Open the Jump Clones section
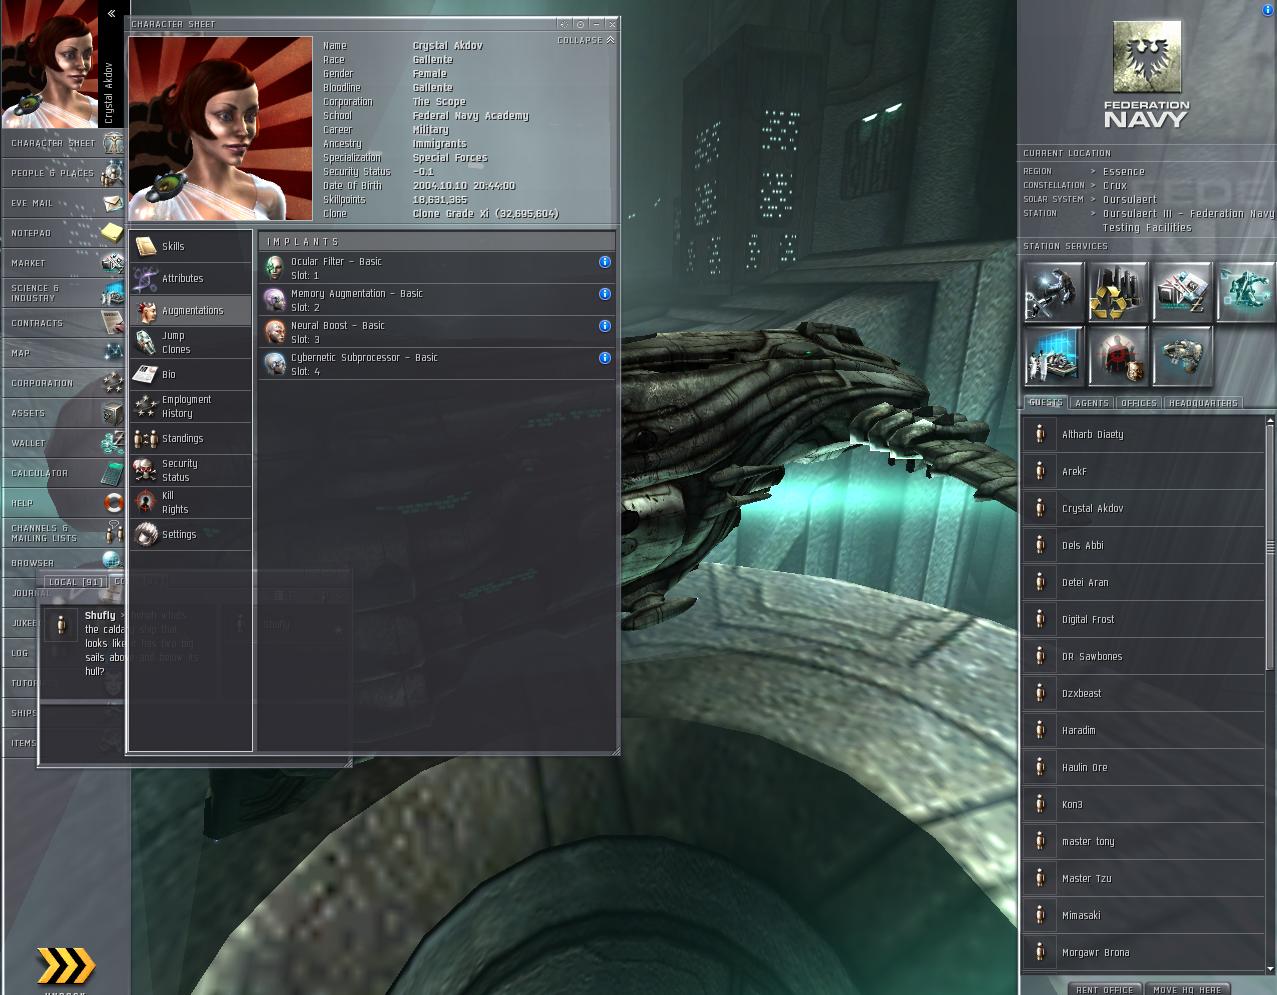 [x=190, y=342]
